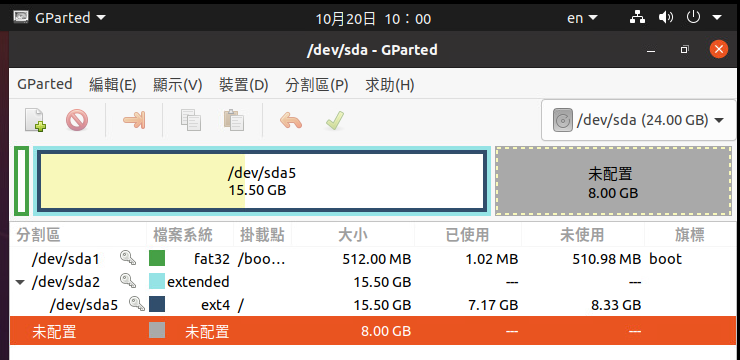This screenshot has width=740, height=360.
Task: Open the 分割區(P) menu
Action: tap(317, 85)
